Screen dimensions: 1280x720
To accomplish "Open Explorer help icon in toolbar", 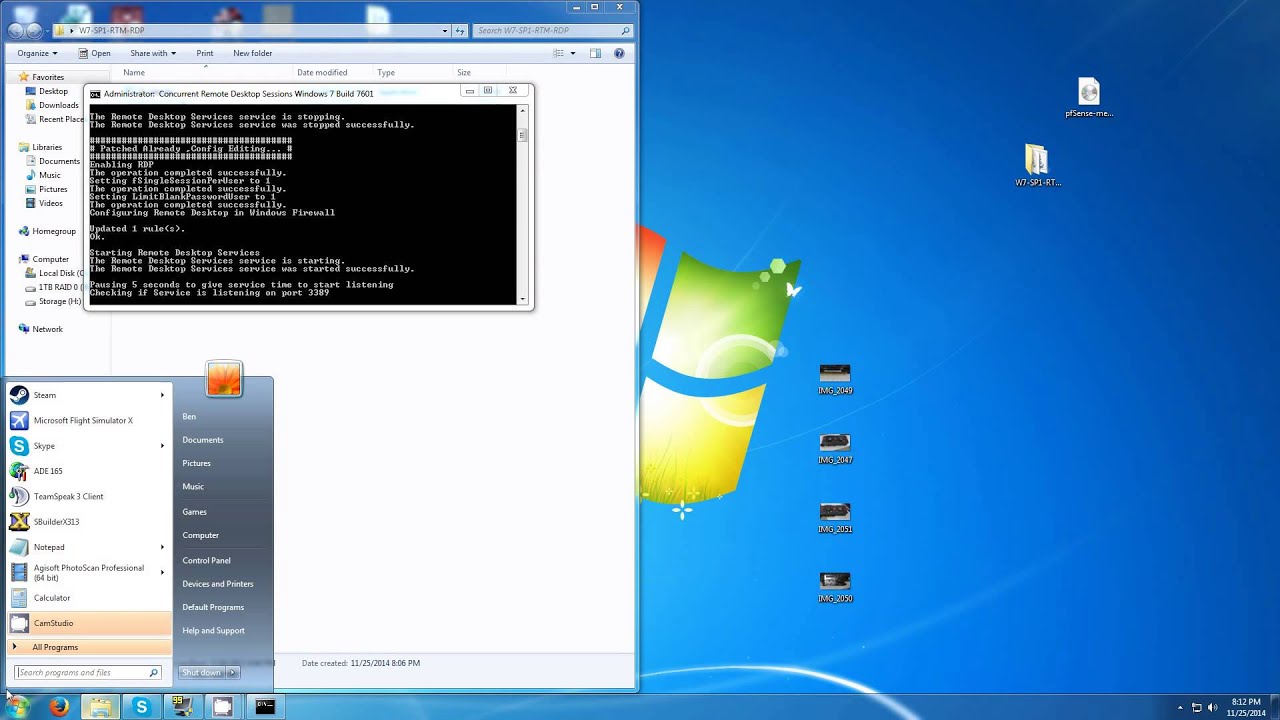I will pos(619,53).
